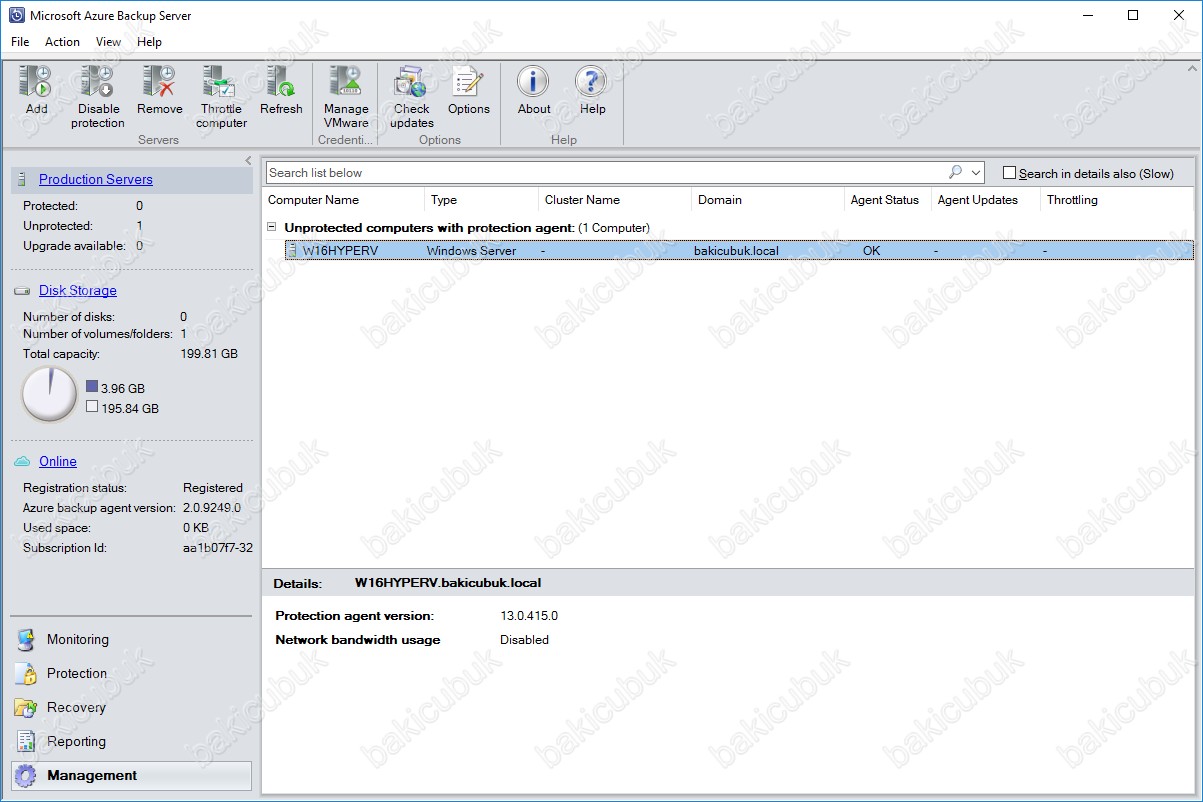Click the Reporting navigation icon

(x=26, y=742)
